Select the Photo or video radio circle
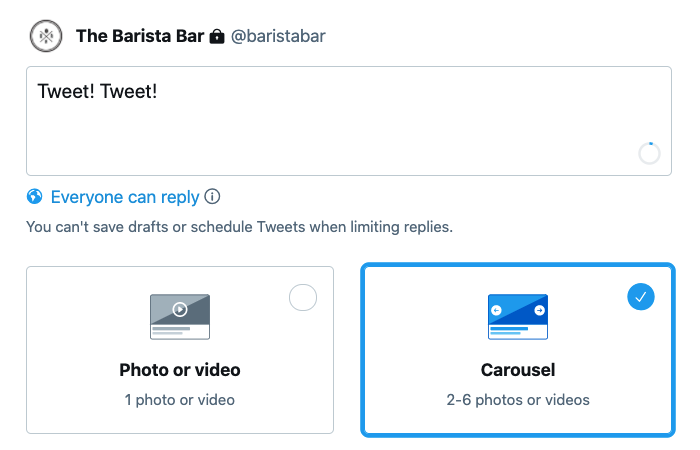Viewport: 700px width, 450px height. tap(303, 297)
